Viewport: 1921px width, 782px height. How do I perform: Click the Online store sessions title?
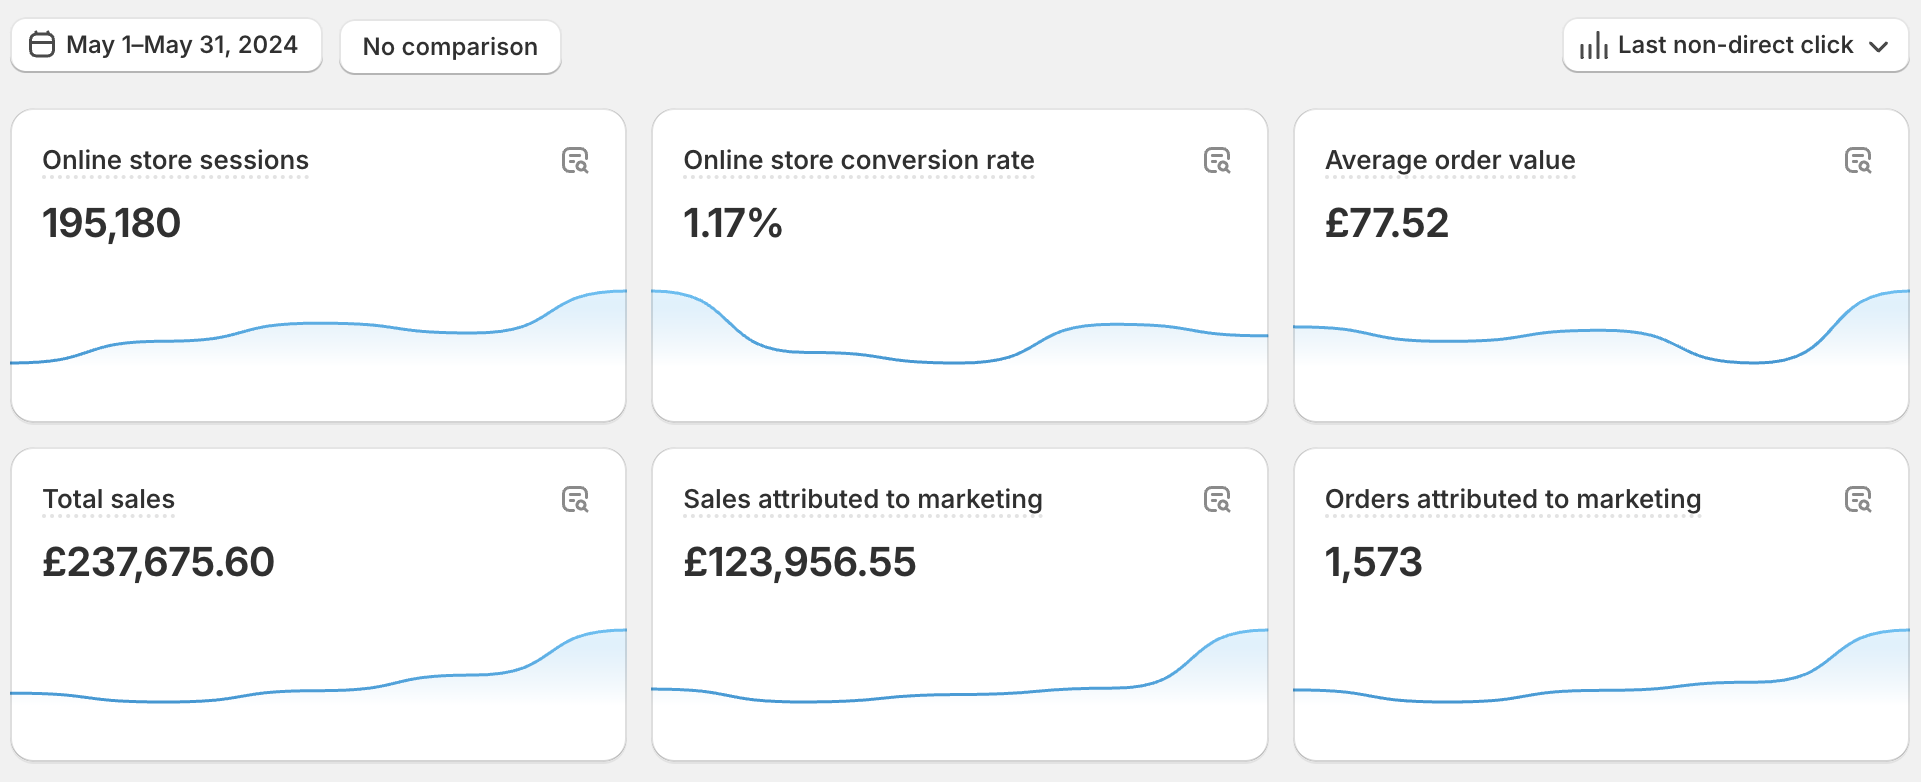[x=175, y=160]
